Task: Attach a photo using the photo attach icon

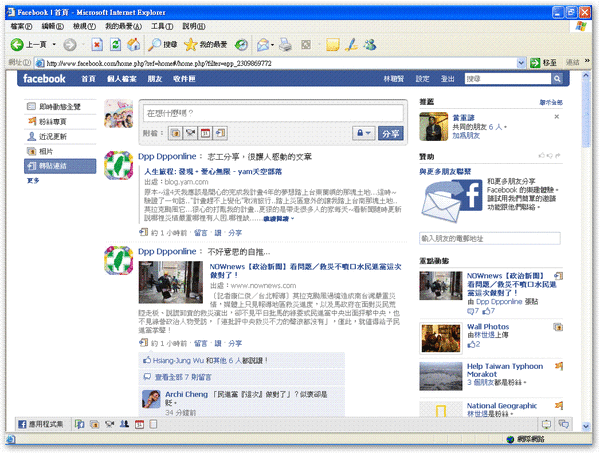Action: point(176,133)
